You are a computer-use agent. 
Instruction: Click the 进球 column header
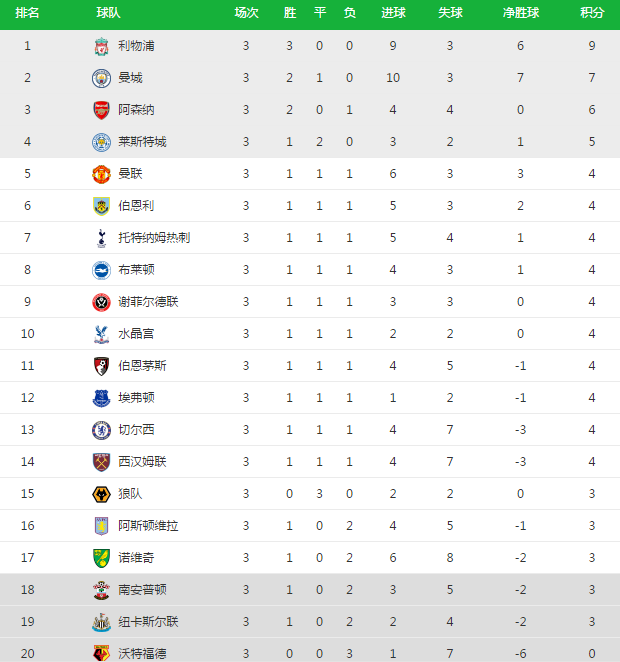[393, 13]
